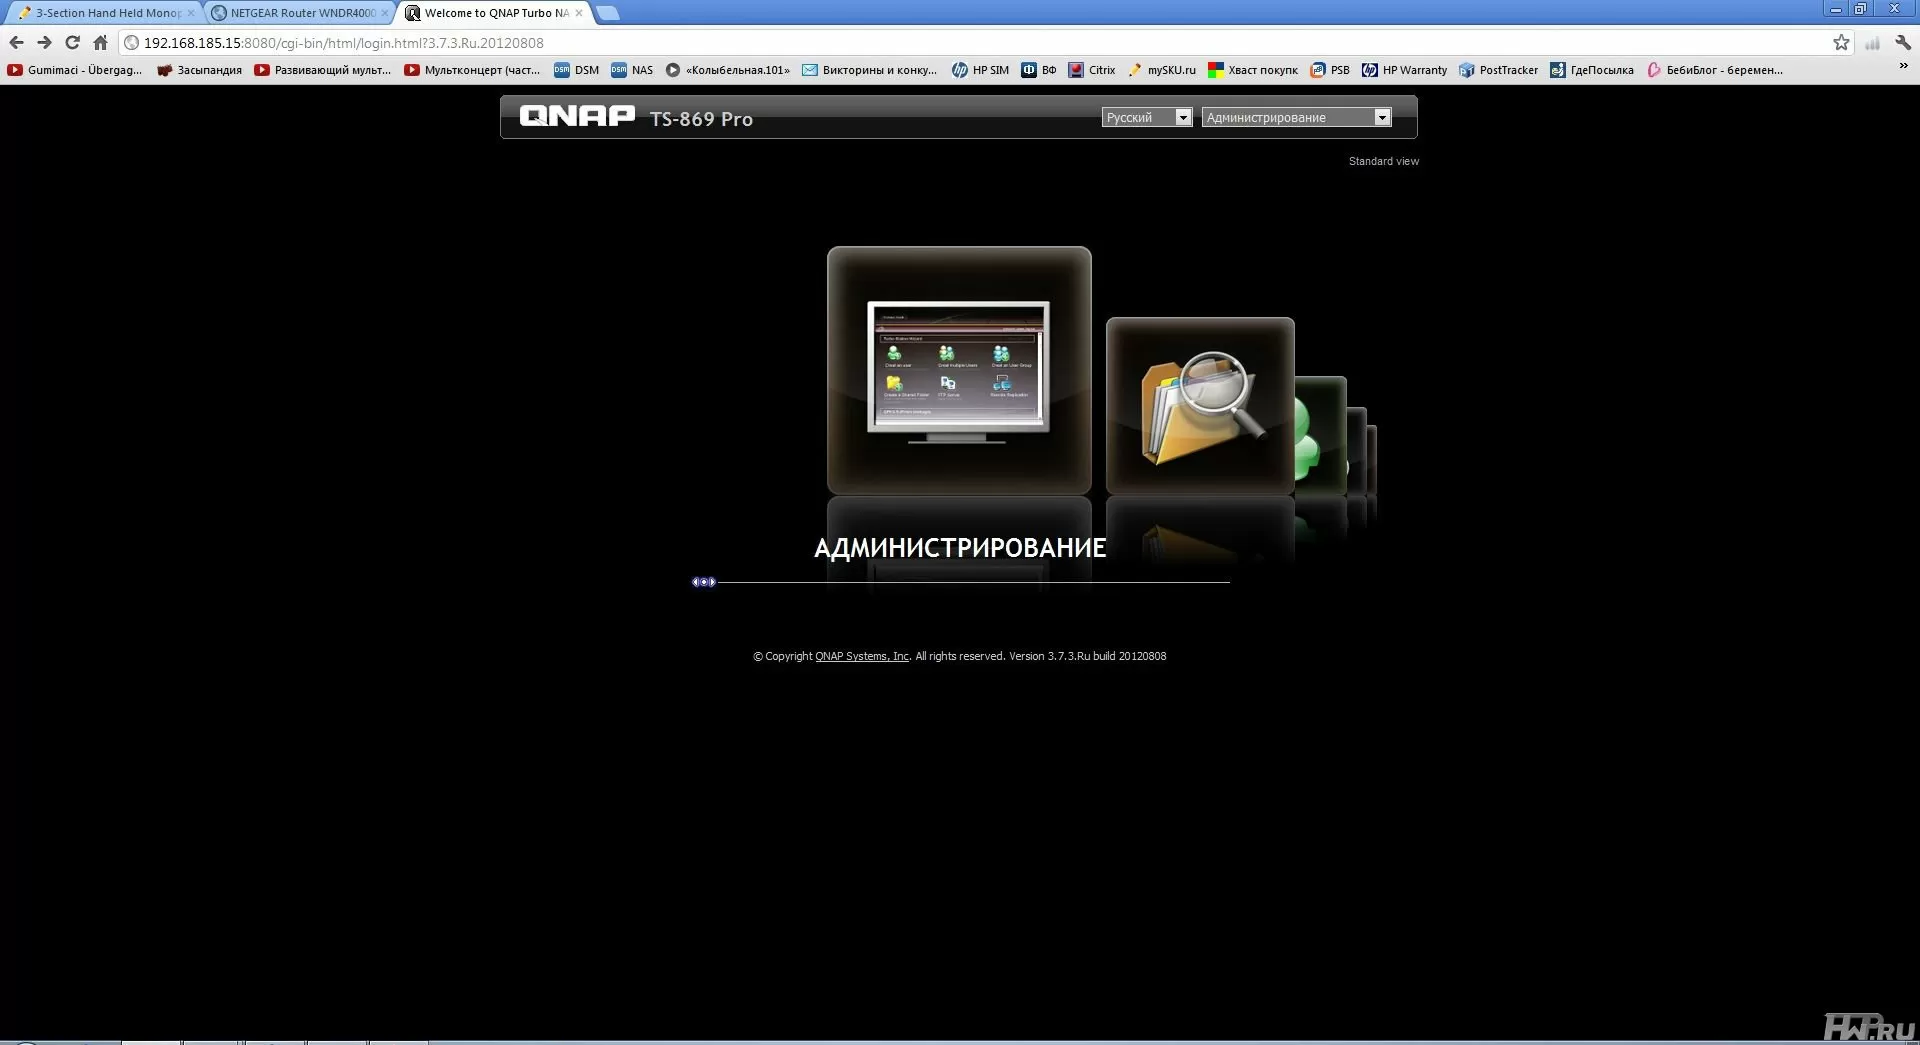This screenshot has height=1045, width=1920.
Task: Open the Citrix bookmark
Action: click(x=1092, y=70)
